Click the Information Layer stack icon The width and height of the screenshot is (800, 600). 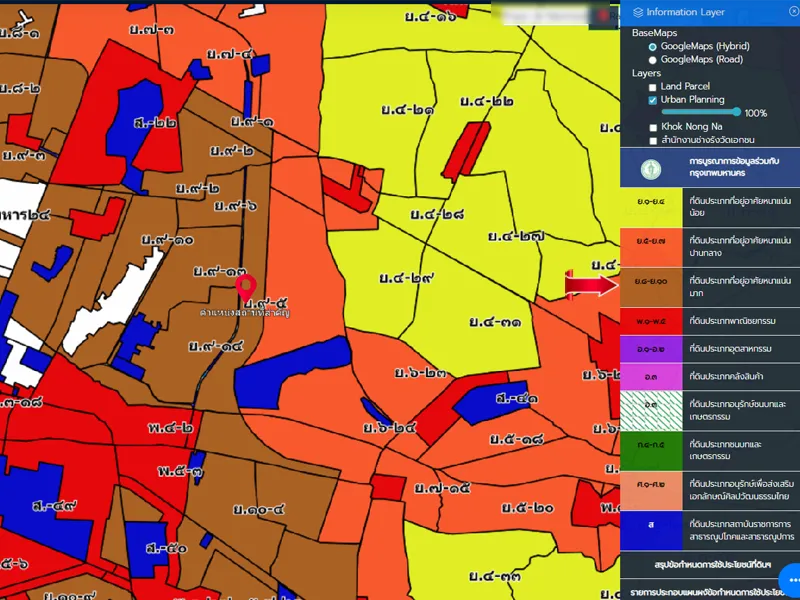[x=638, y=13]
